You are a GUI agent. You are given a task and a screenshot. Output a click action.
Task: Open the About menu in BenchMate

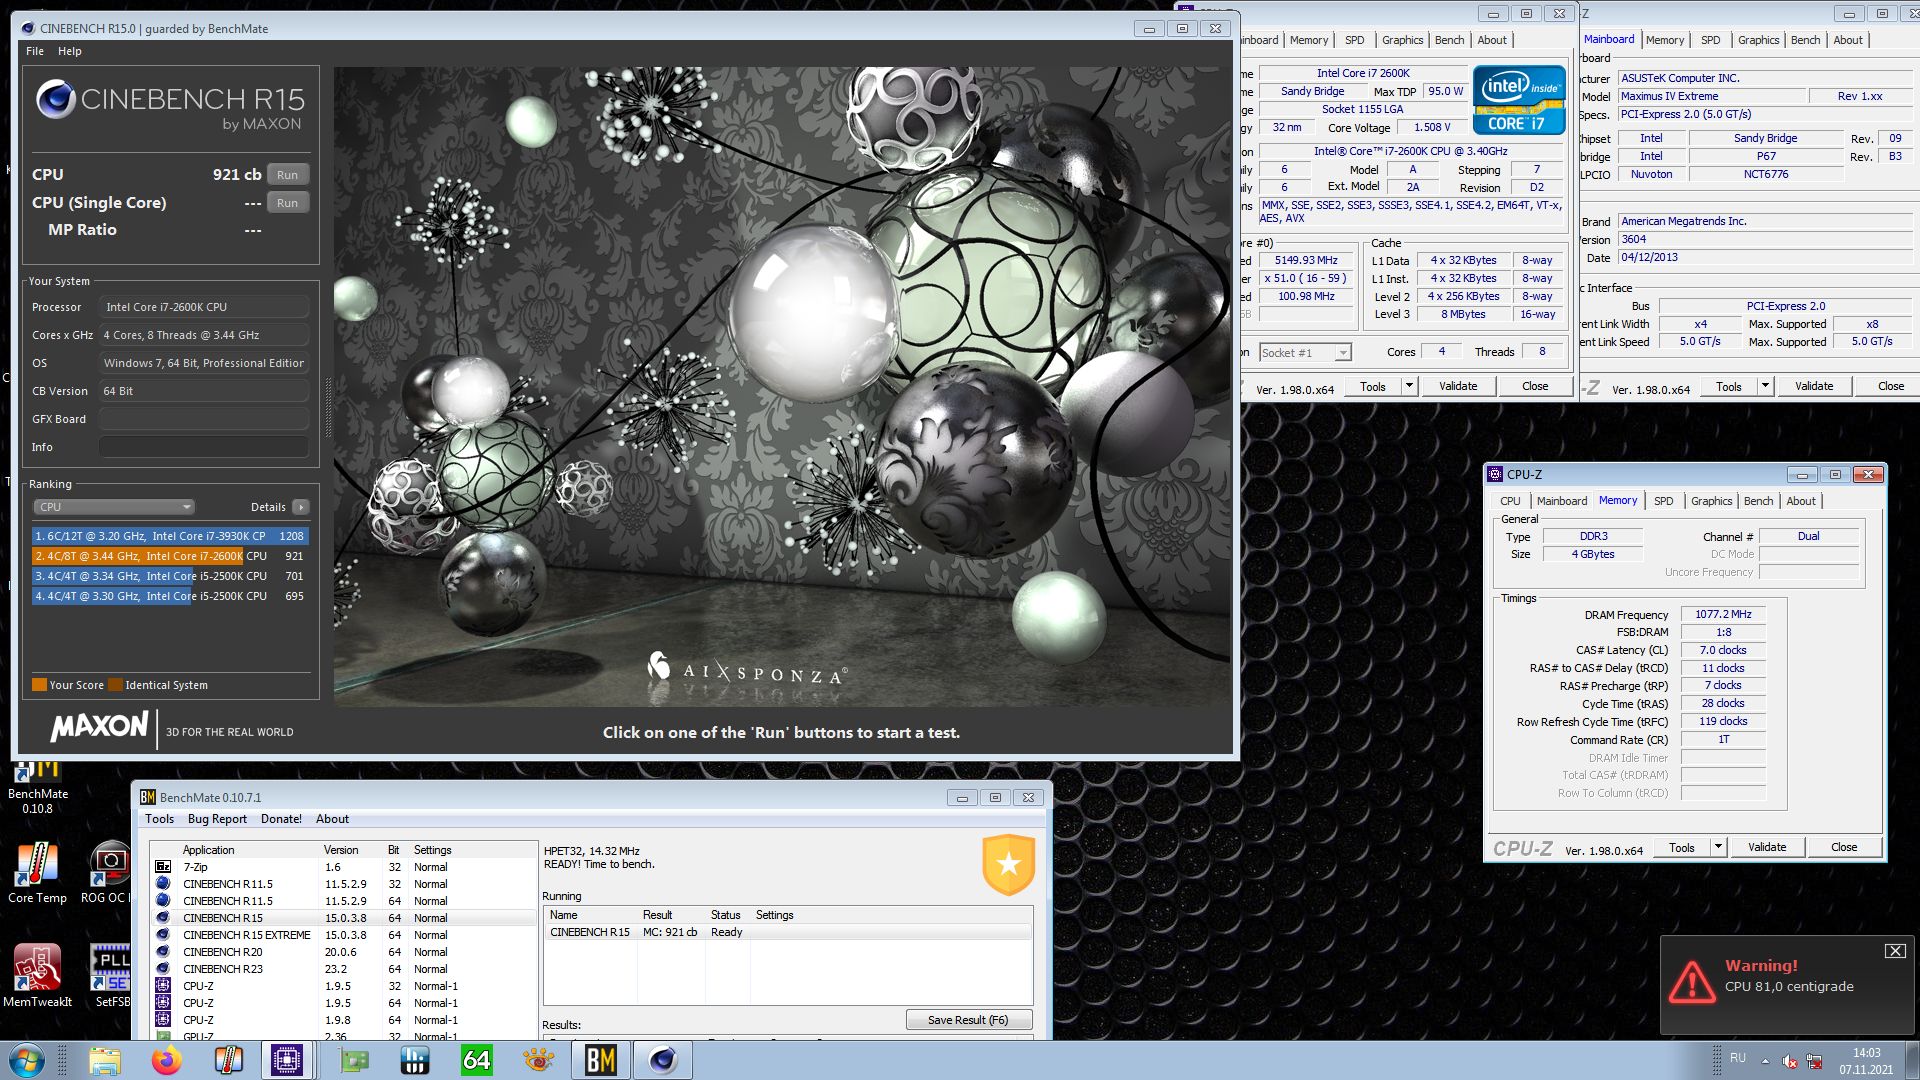332,819
